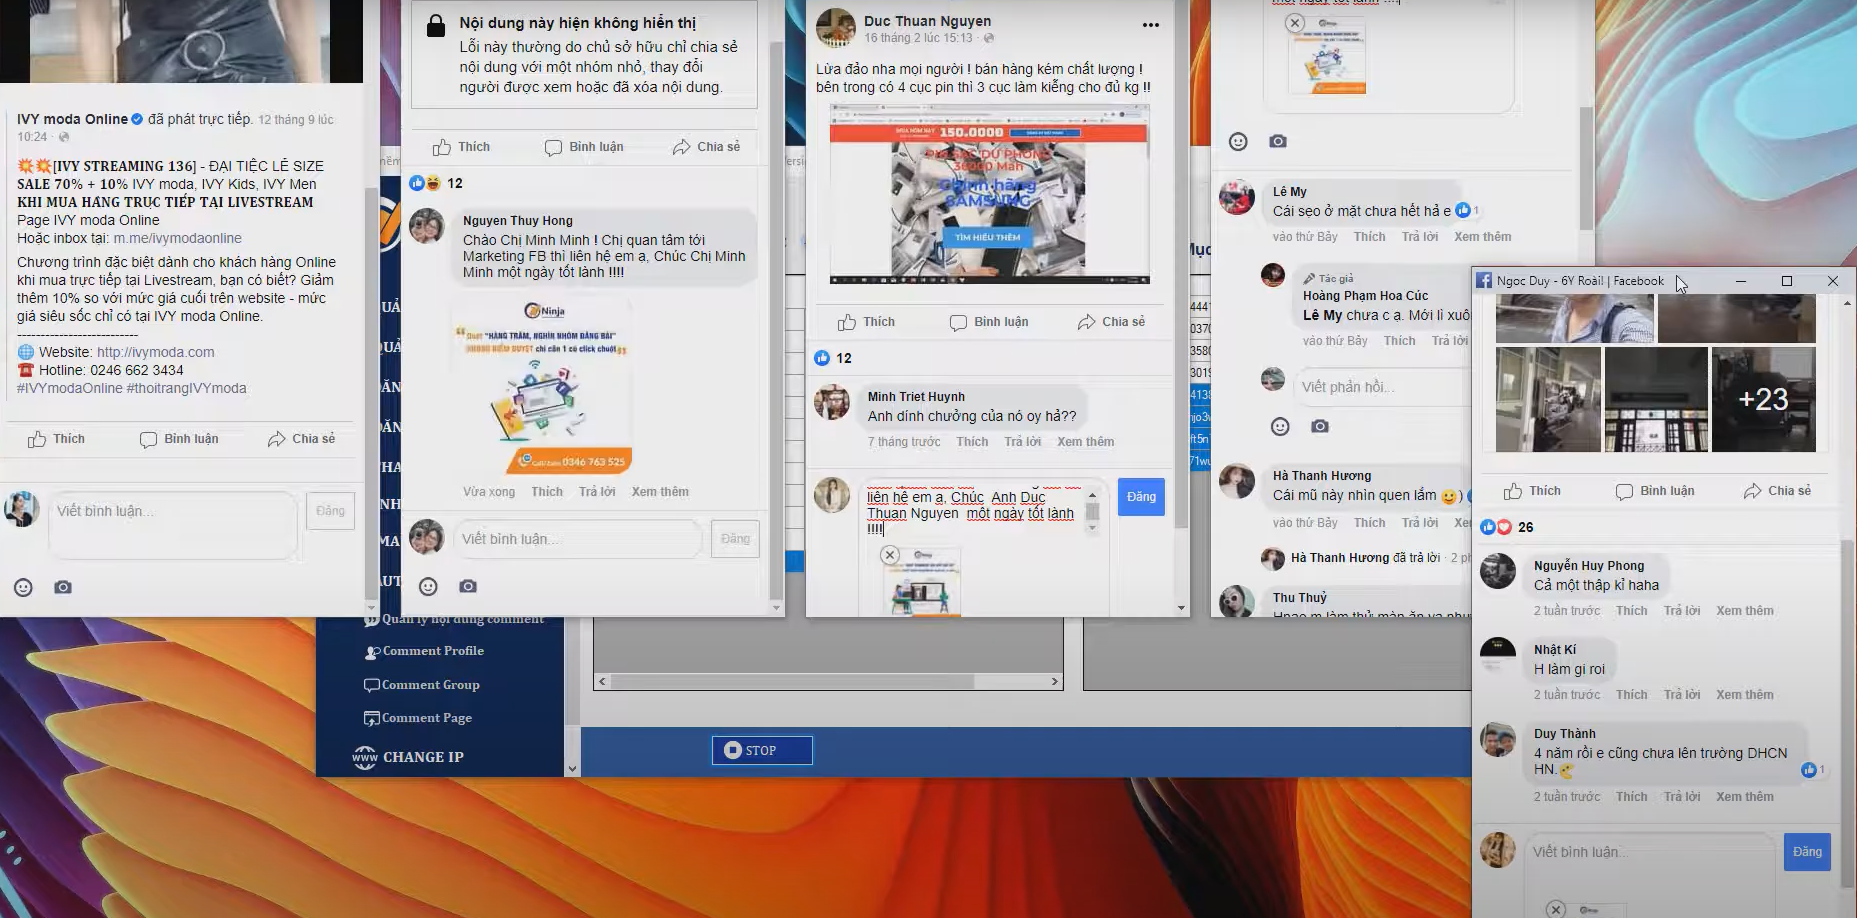Like Hà Thanh Hương's comment

1370,523
